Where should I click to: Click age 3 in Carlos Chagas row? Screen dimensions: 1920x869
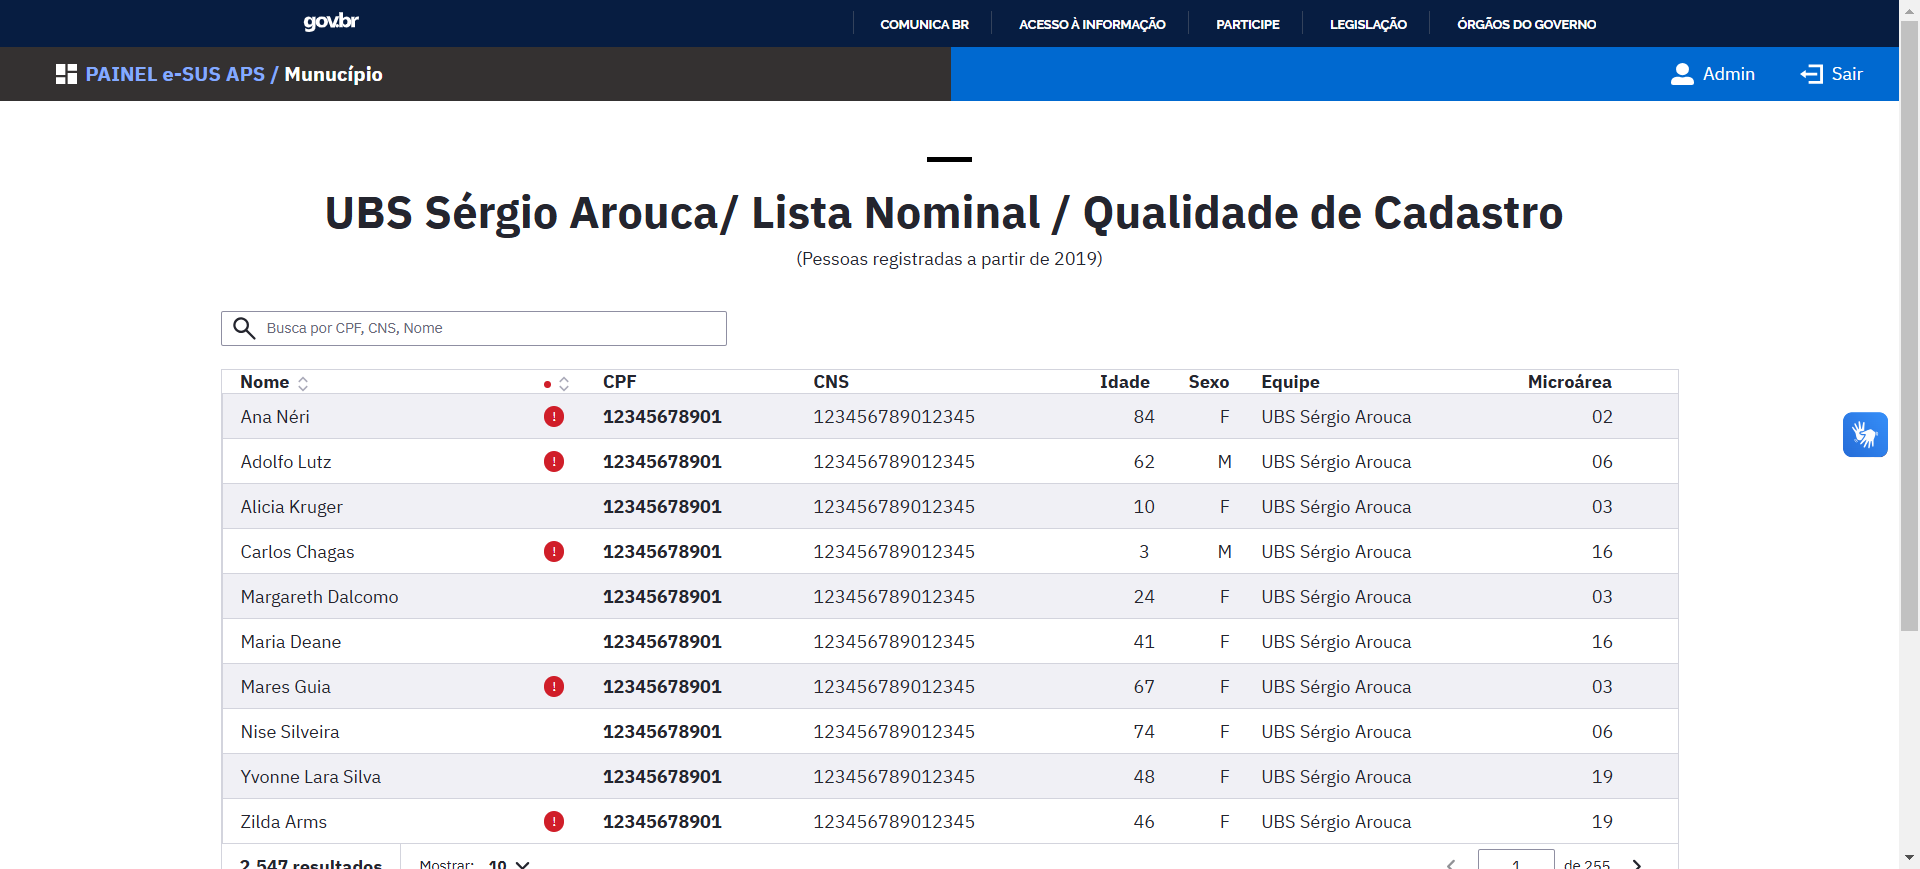(1144, 552)
